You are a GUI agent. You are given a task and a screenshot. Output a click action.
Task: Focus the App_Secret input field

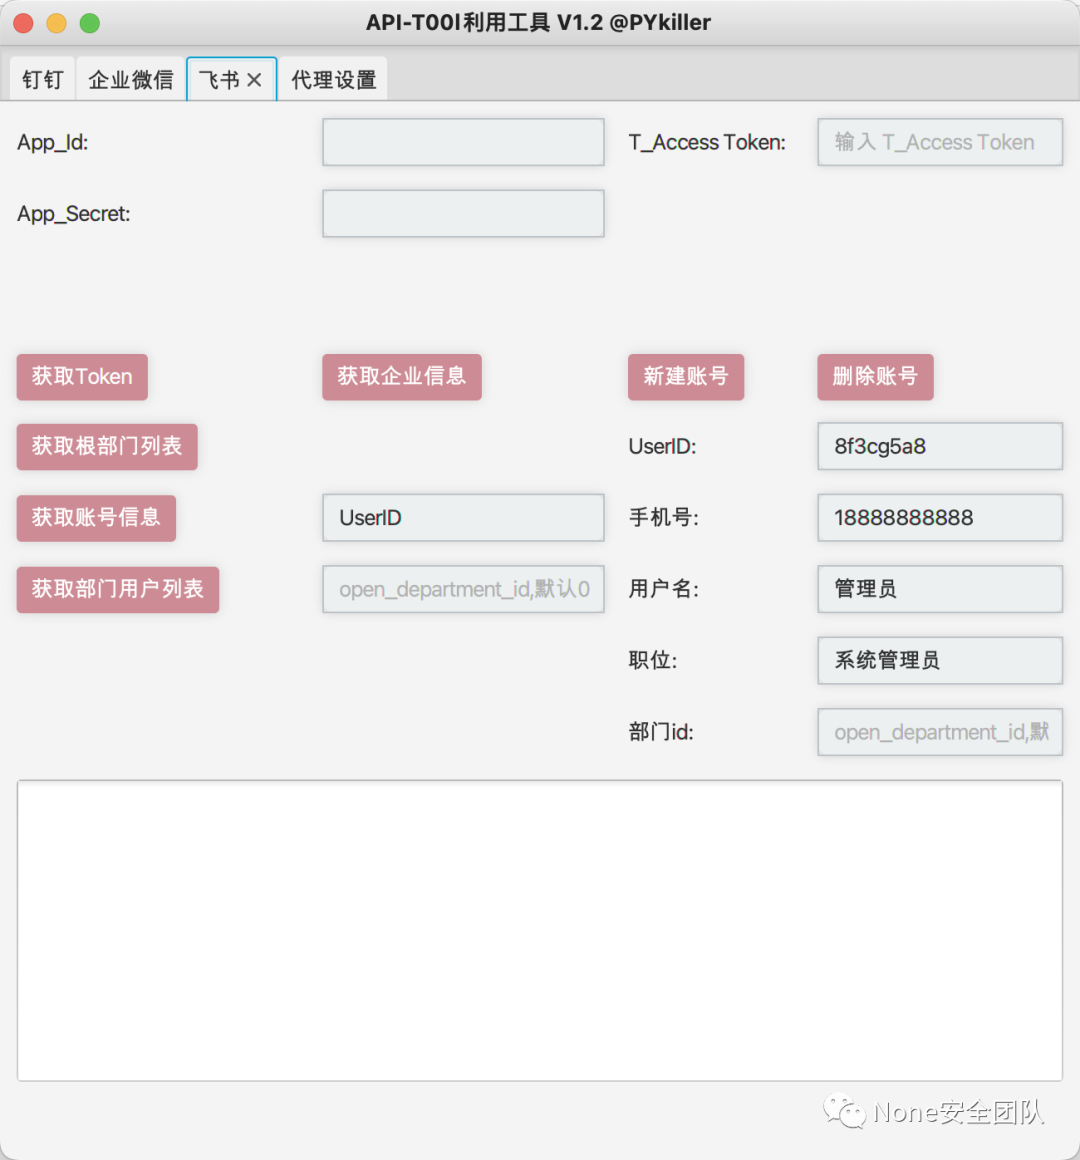click(x=463, y=214)
